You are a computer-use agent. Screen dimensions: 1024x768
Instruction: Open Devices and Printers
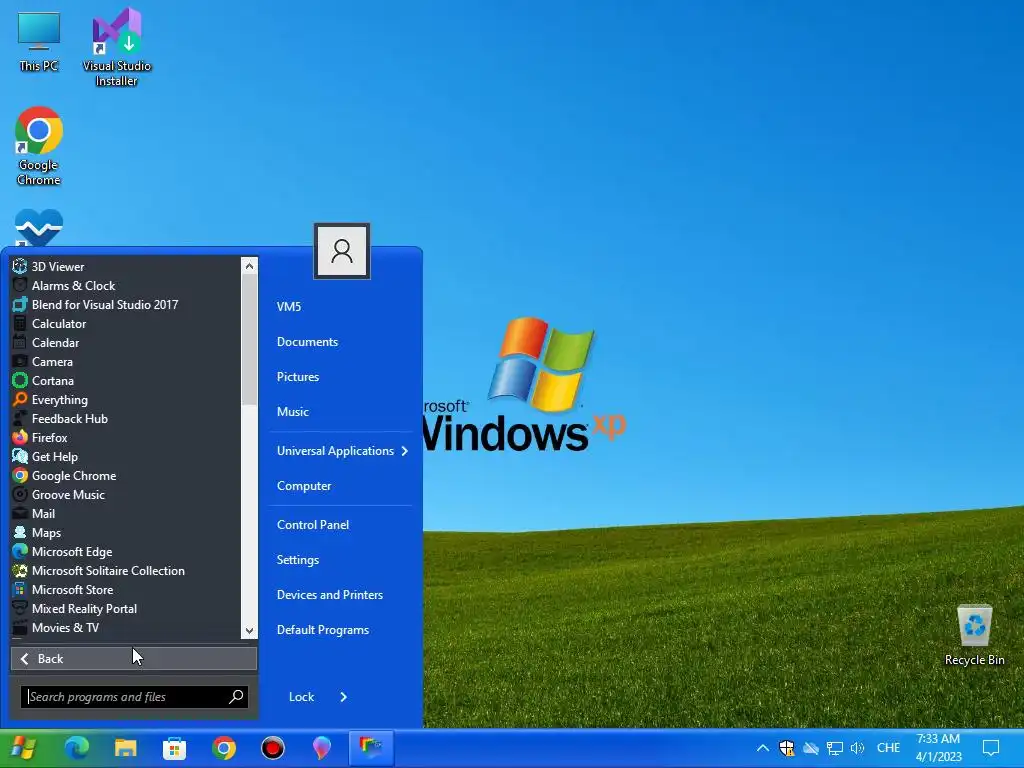pos(330,595)
